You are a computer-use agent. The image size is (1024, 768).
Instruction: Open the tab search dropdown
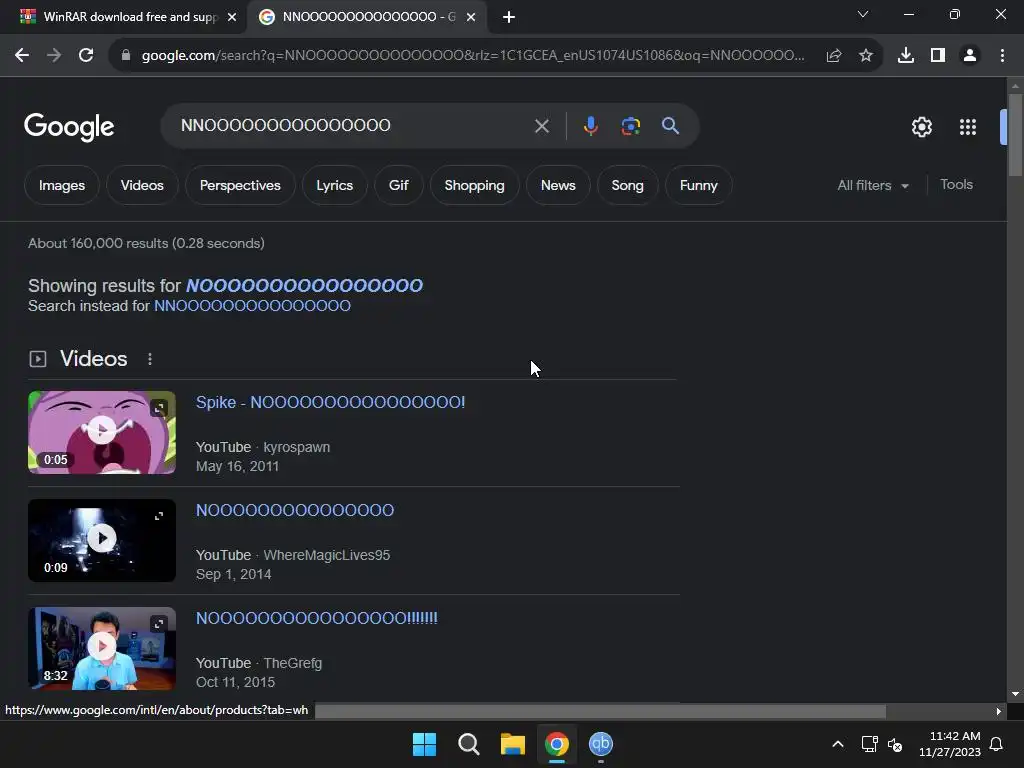[863, 14]
